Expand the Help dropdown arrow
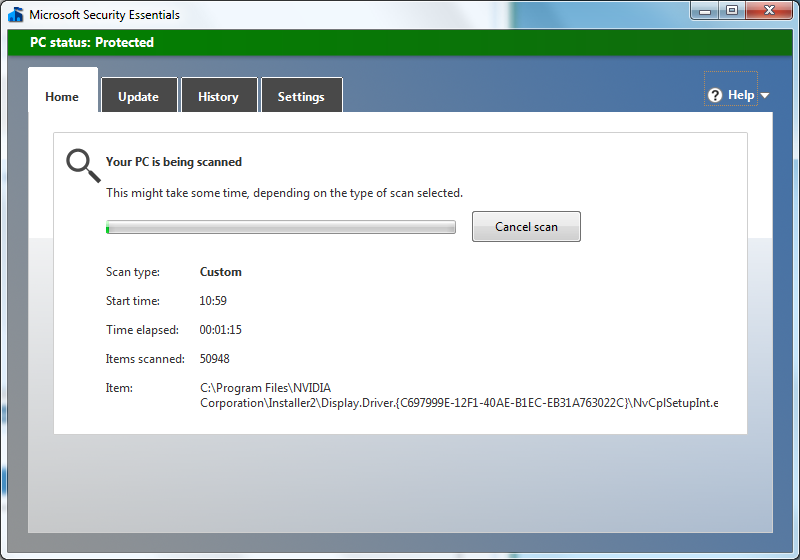Viewport: 800px width, 560px height. click(x=765, y=95)
